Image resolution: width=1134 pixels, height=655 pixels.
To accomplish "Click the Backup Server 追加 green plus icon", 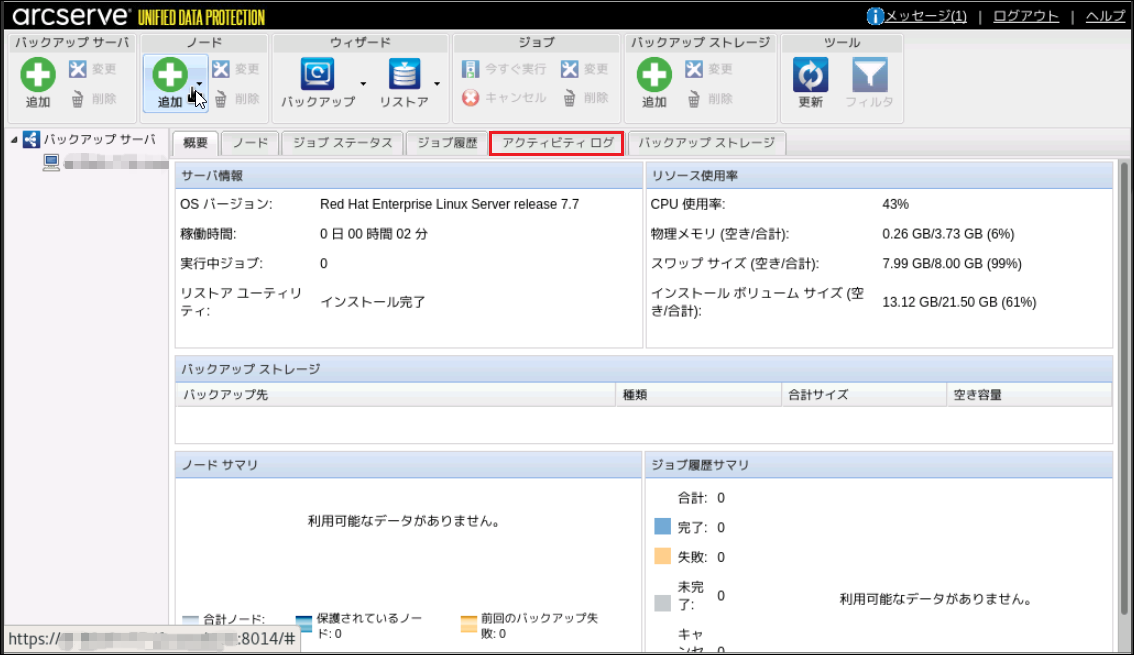I will click(38, 75).
